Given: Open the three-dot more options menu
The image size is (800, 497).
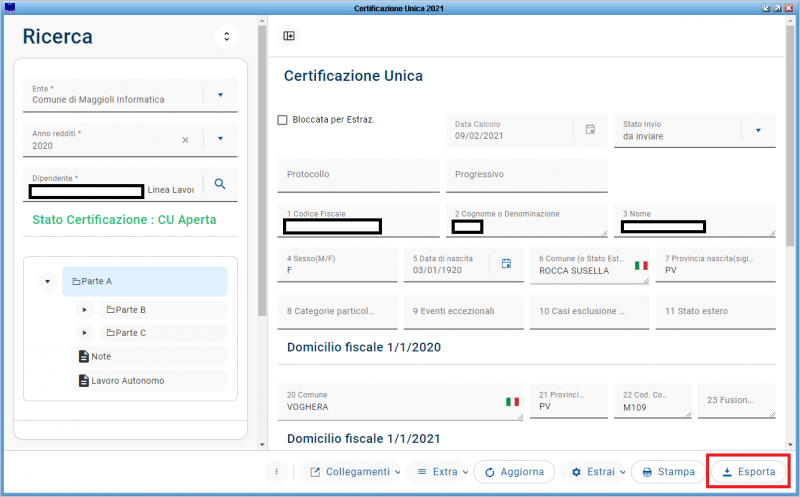Looking at the screenshot, I should coord(277,471).
